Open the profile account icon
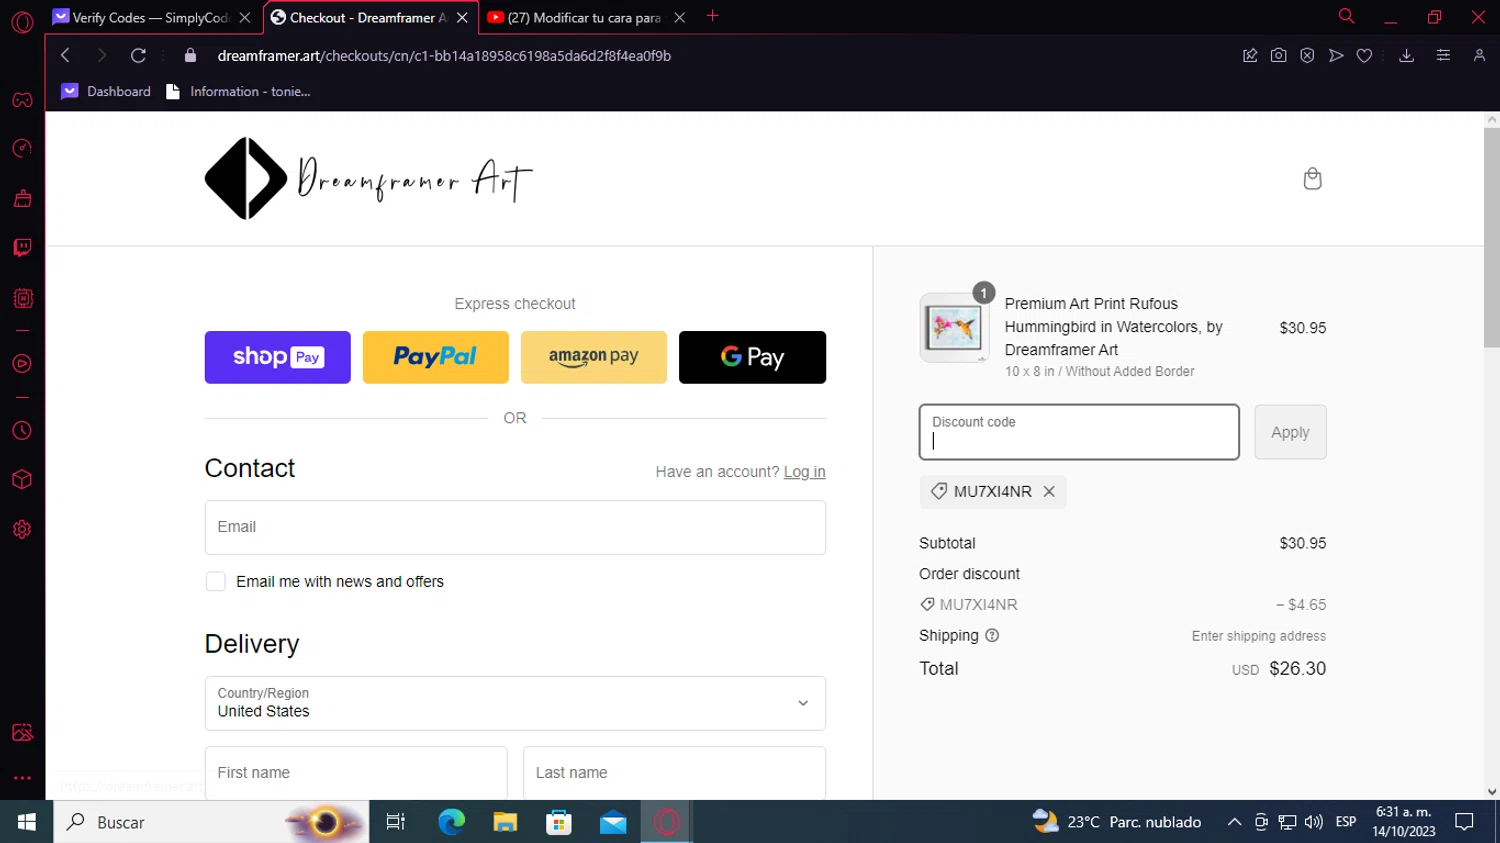 pos(1479,56)
